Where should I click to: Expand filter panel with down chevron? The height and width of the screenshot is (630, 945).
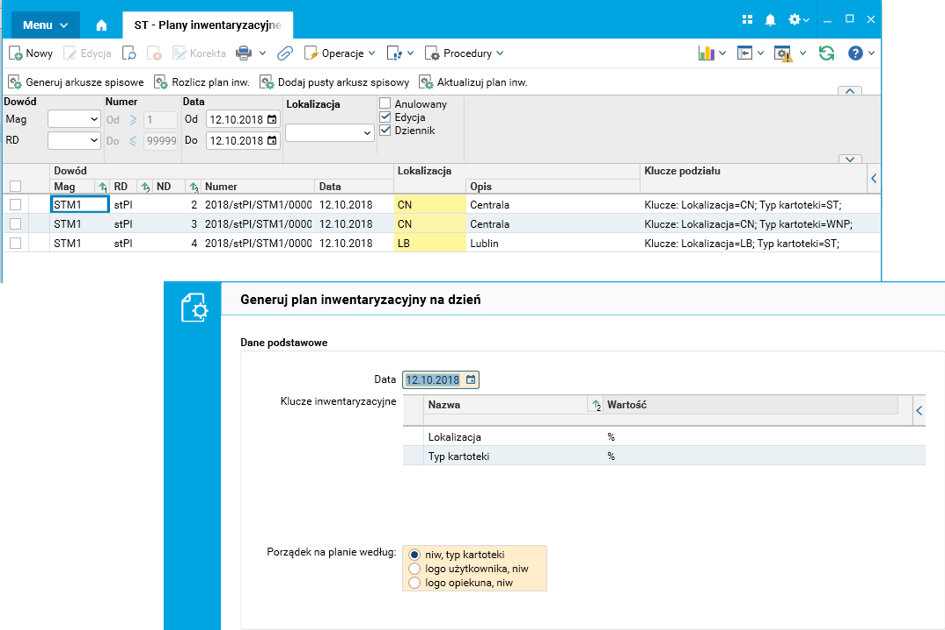coord(850,159)
